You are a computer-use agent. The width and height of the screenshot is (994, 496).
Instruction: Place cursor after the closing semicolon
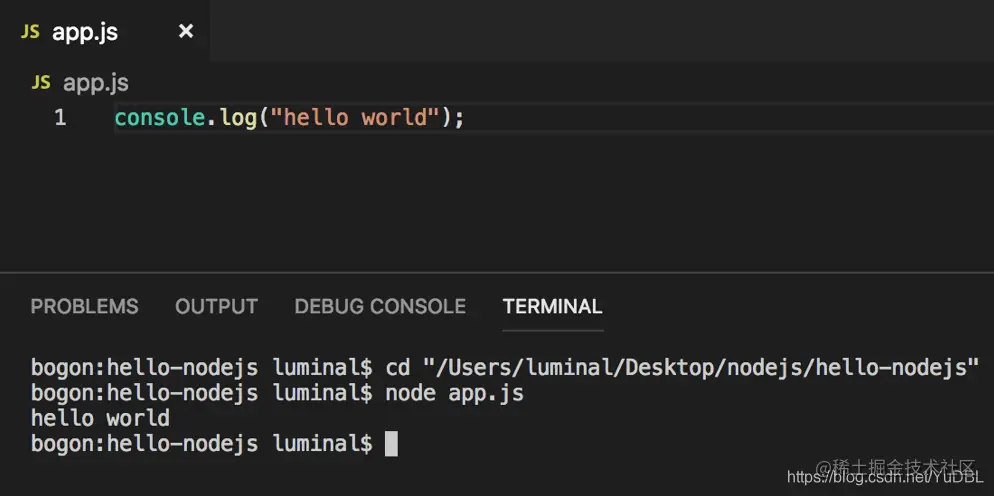pos(465,119)
